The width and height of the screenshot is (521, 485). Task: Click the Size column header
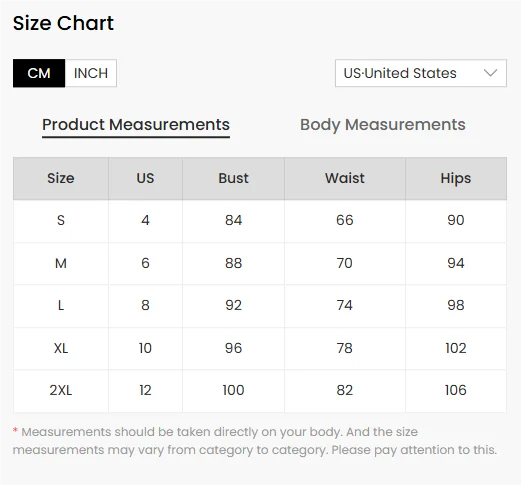coord(61,178)
